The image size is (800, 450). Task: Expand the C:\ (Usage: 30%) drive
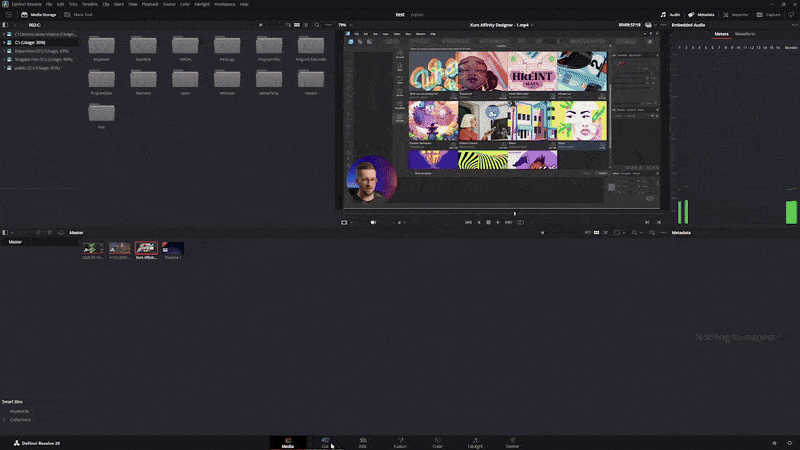tap(4, 43)
